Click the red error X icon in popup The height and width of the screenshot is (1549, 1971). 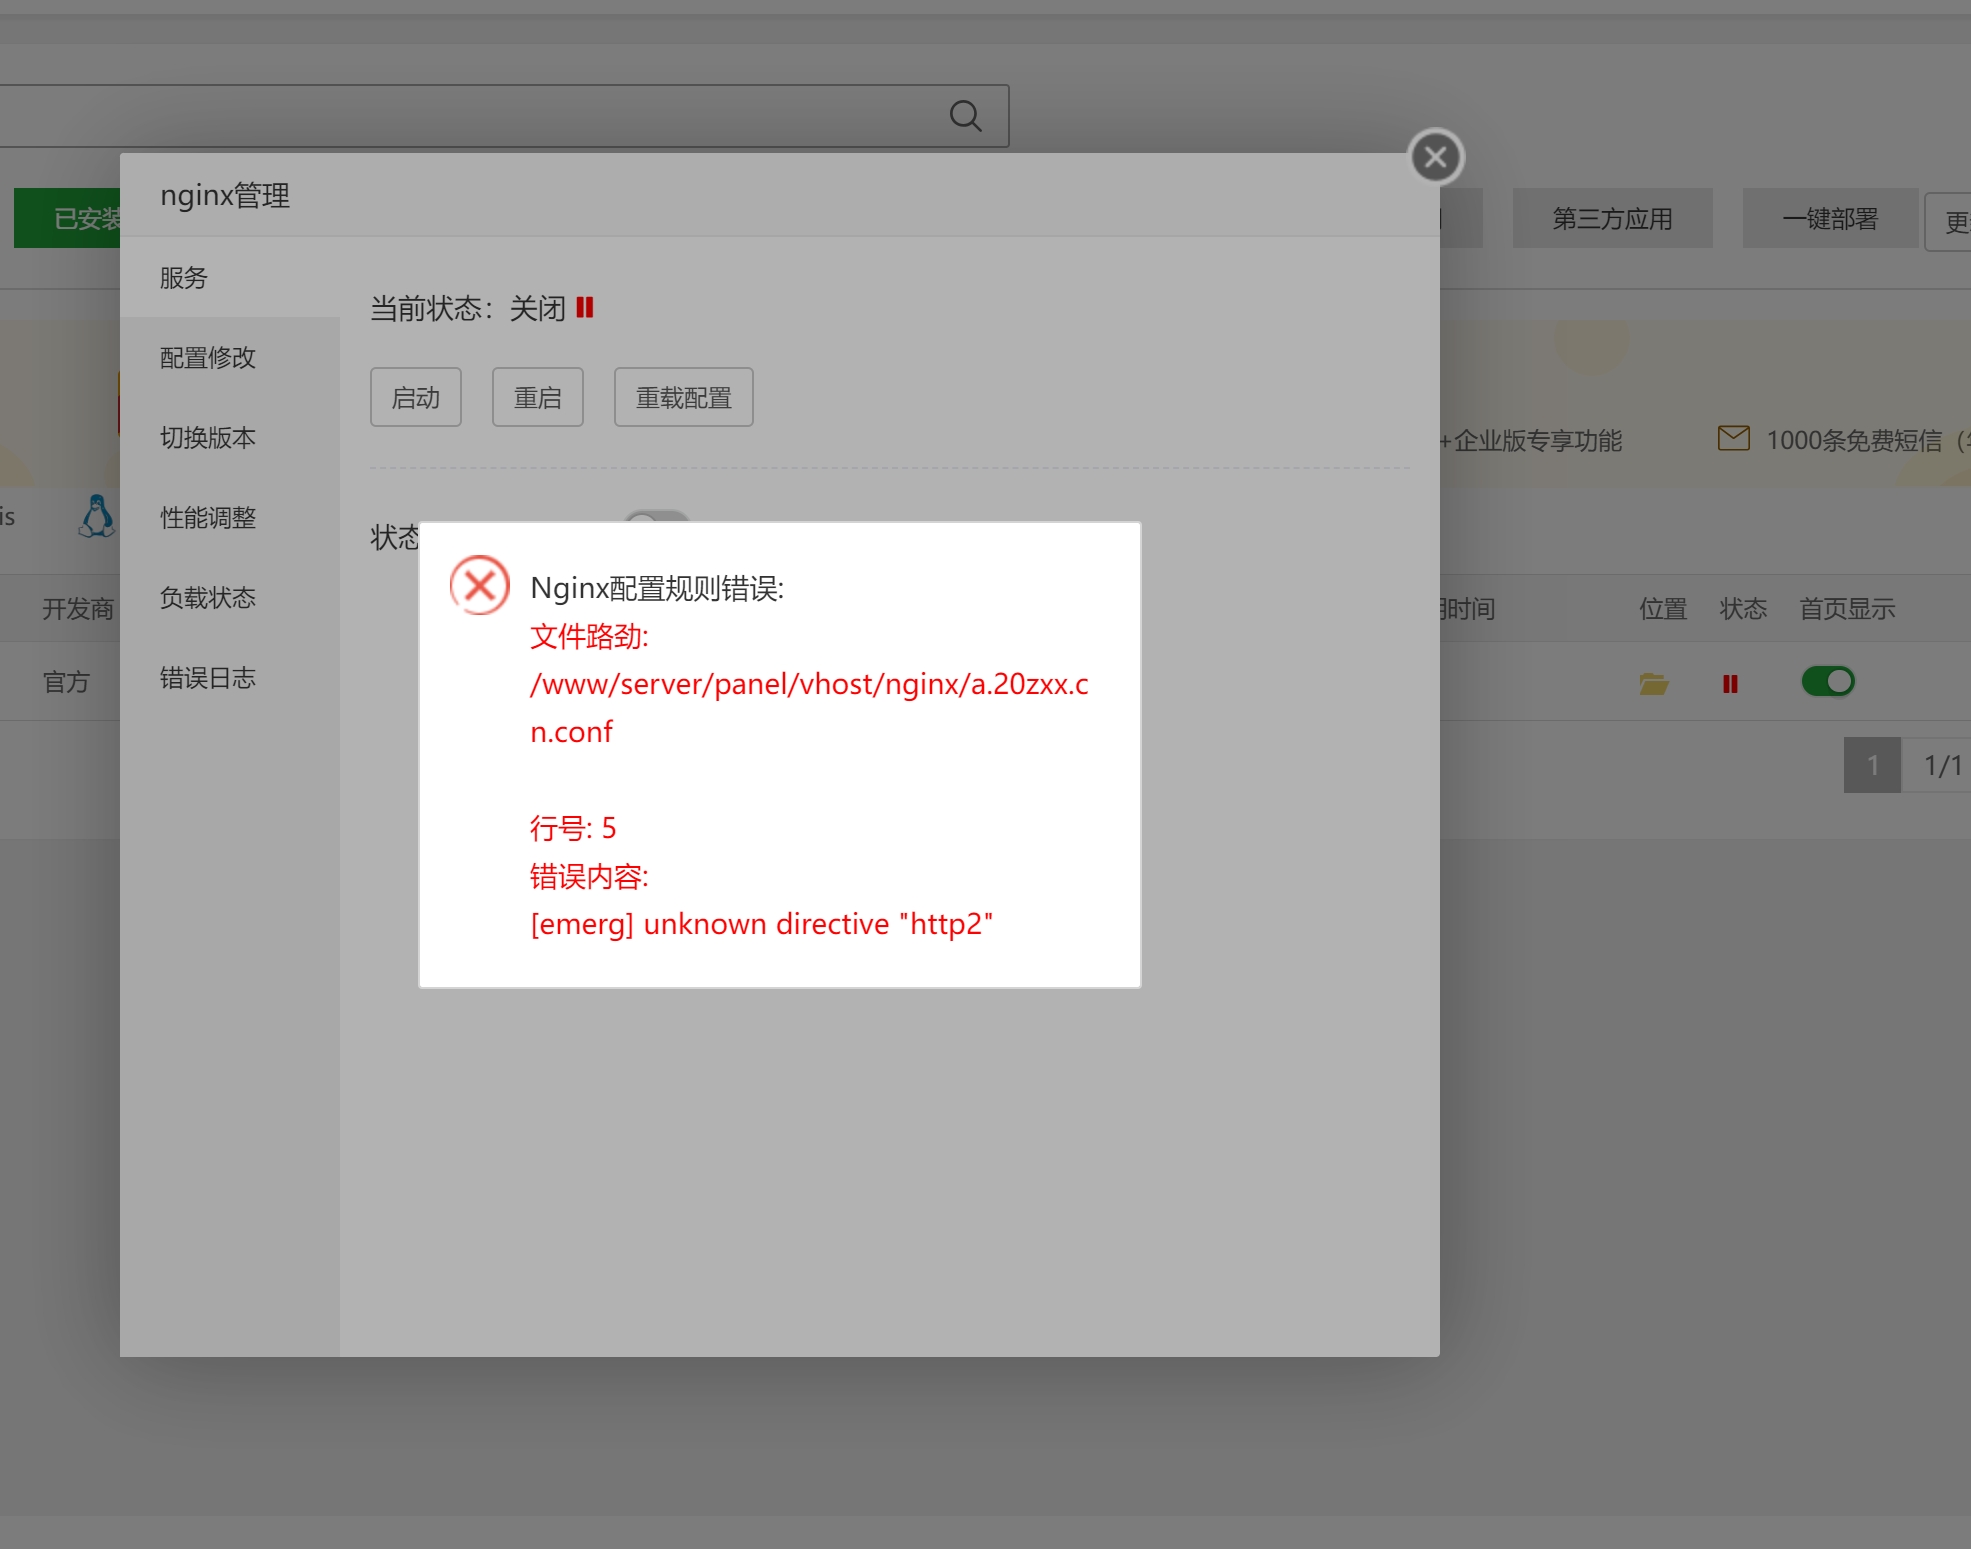click(x=480, y=585)
